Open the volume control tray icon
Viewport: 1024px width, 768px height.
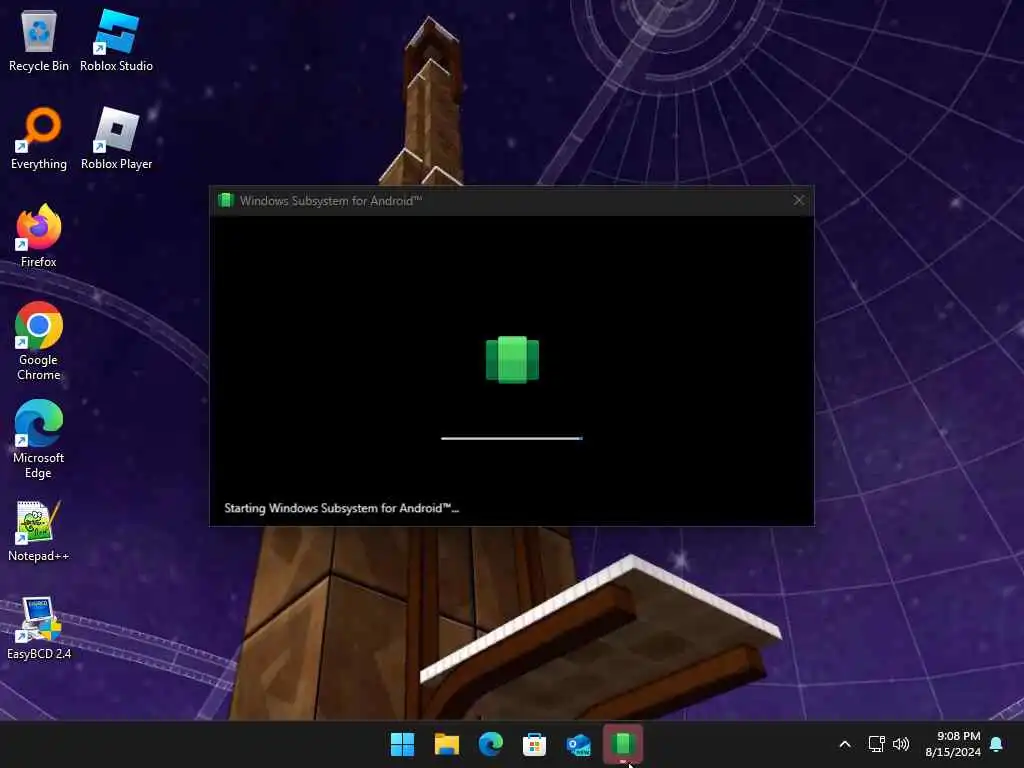(x=901, y=744)
